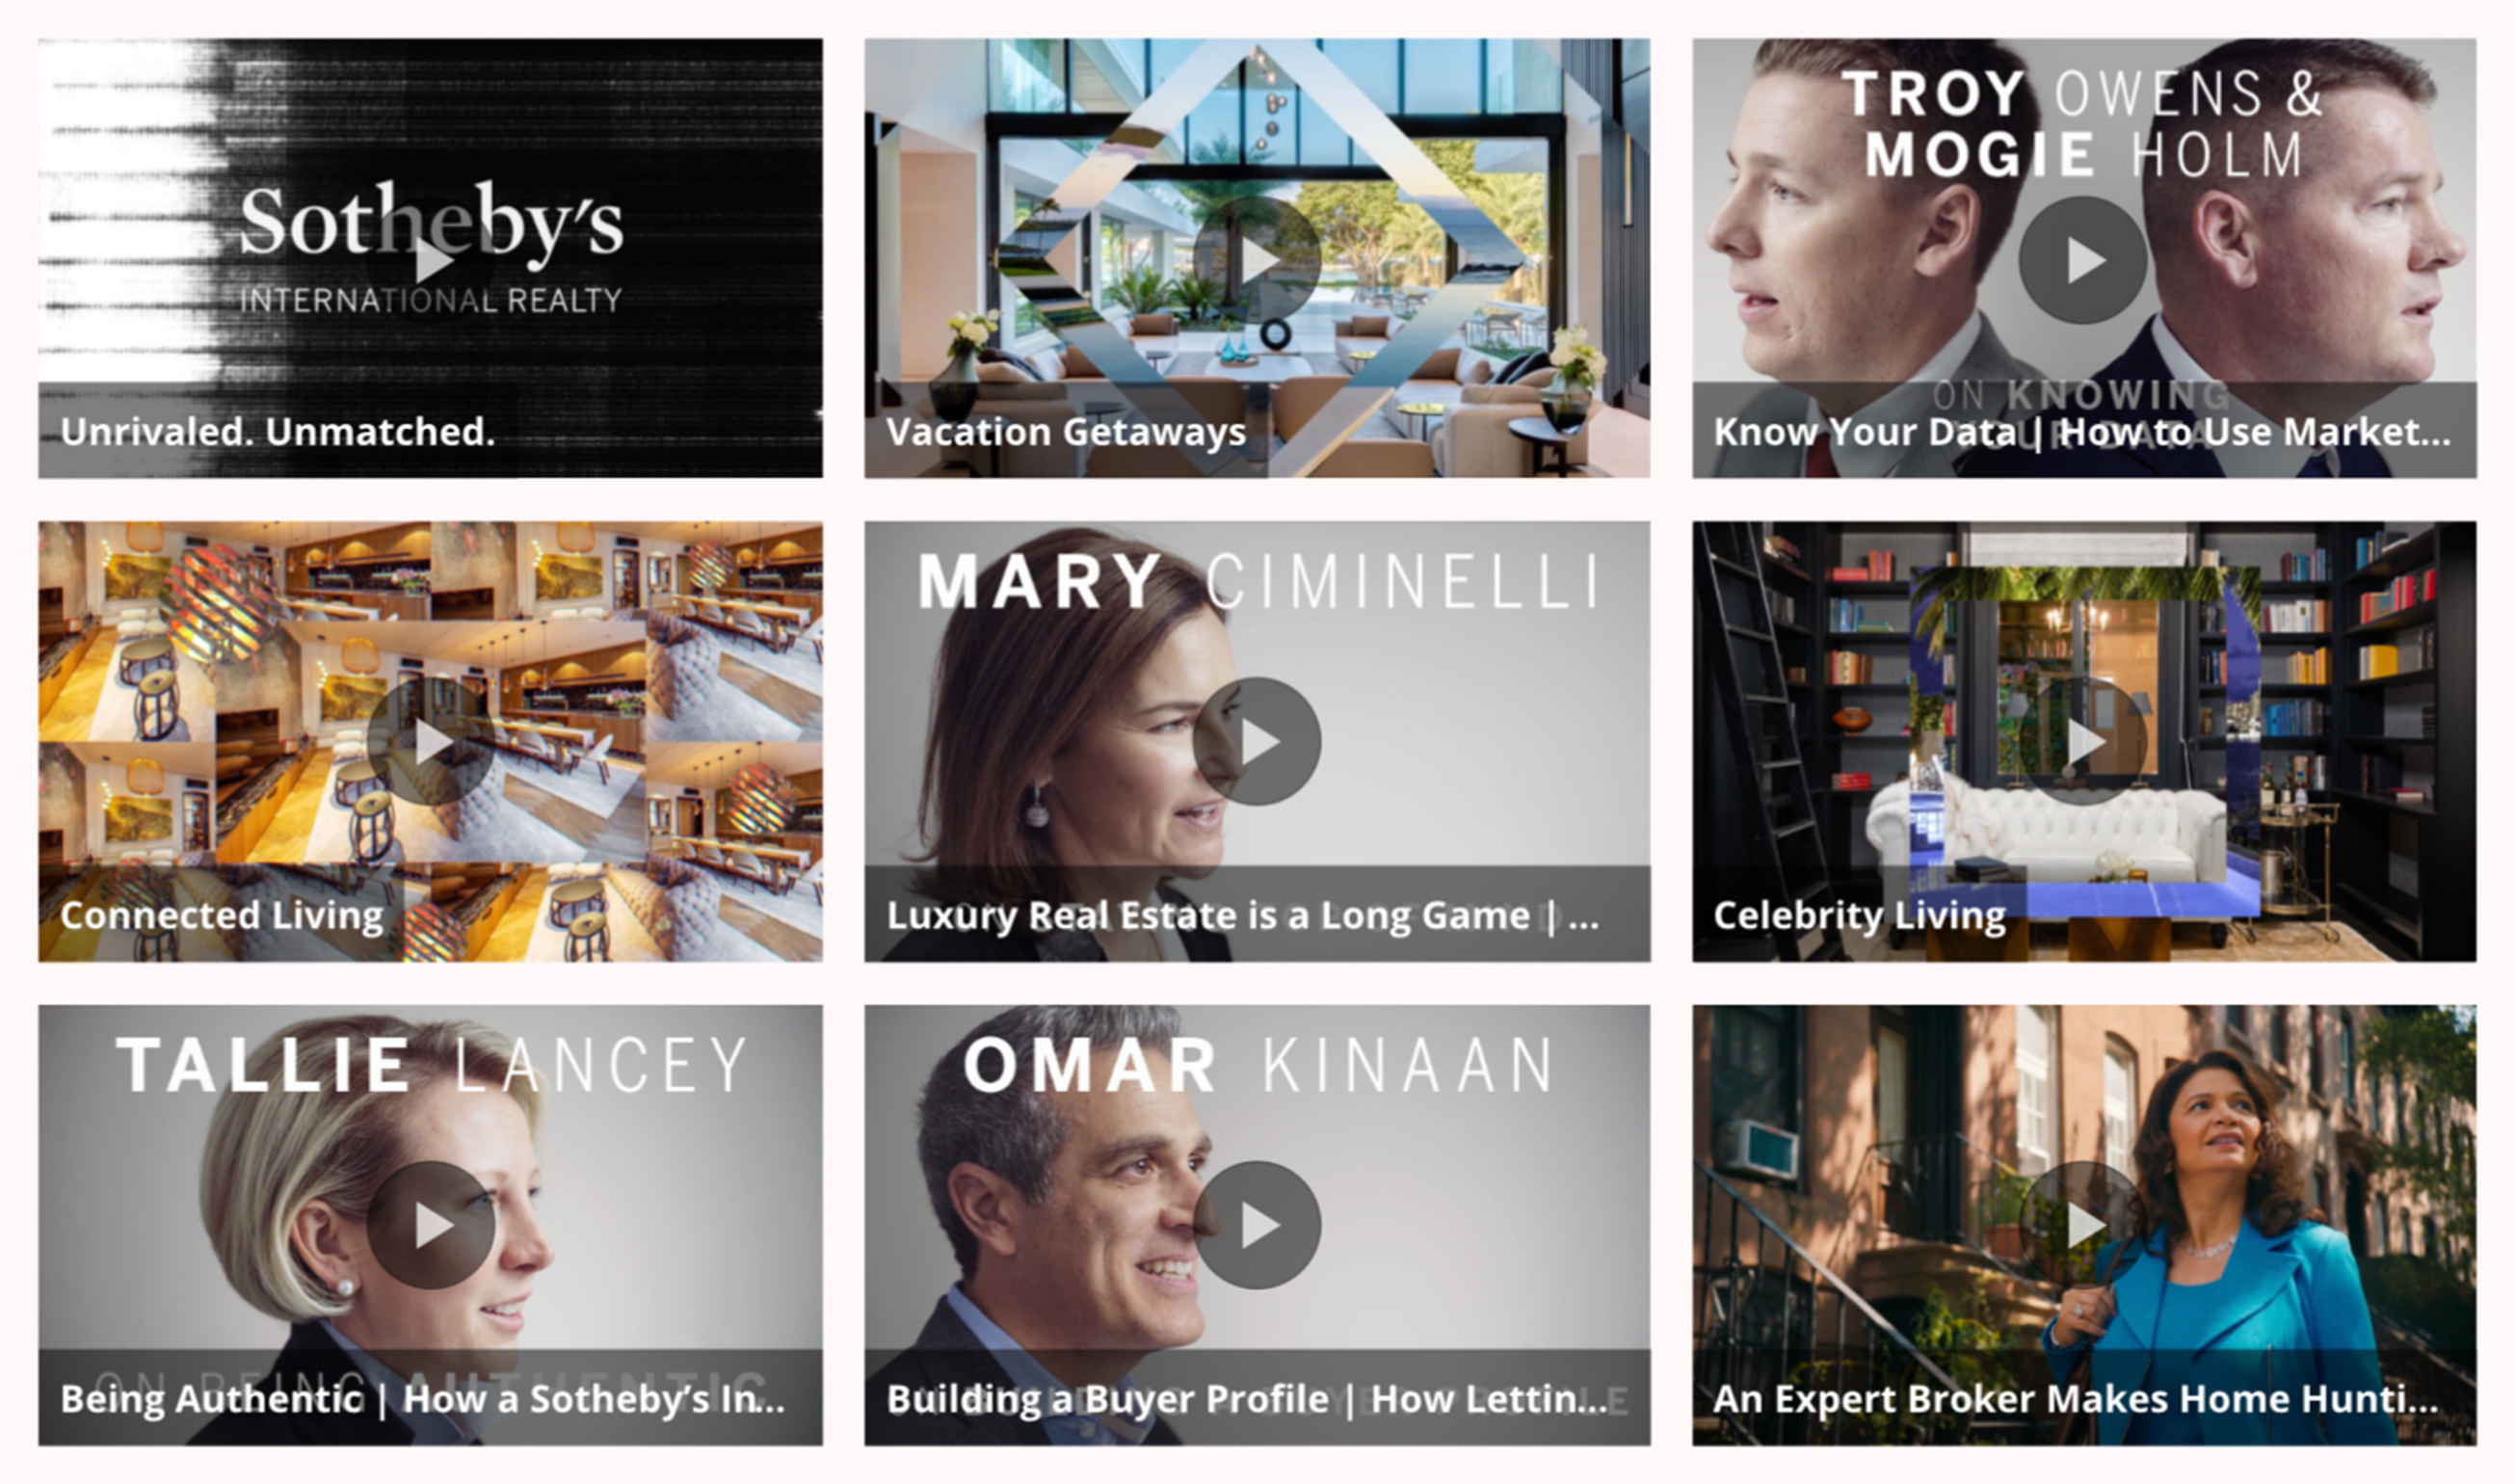Open 'Being Authentic | How a Sotheby's' caption
2515x1484 pixels.
tap(423, 1398)
